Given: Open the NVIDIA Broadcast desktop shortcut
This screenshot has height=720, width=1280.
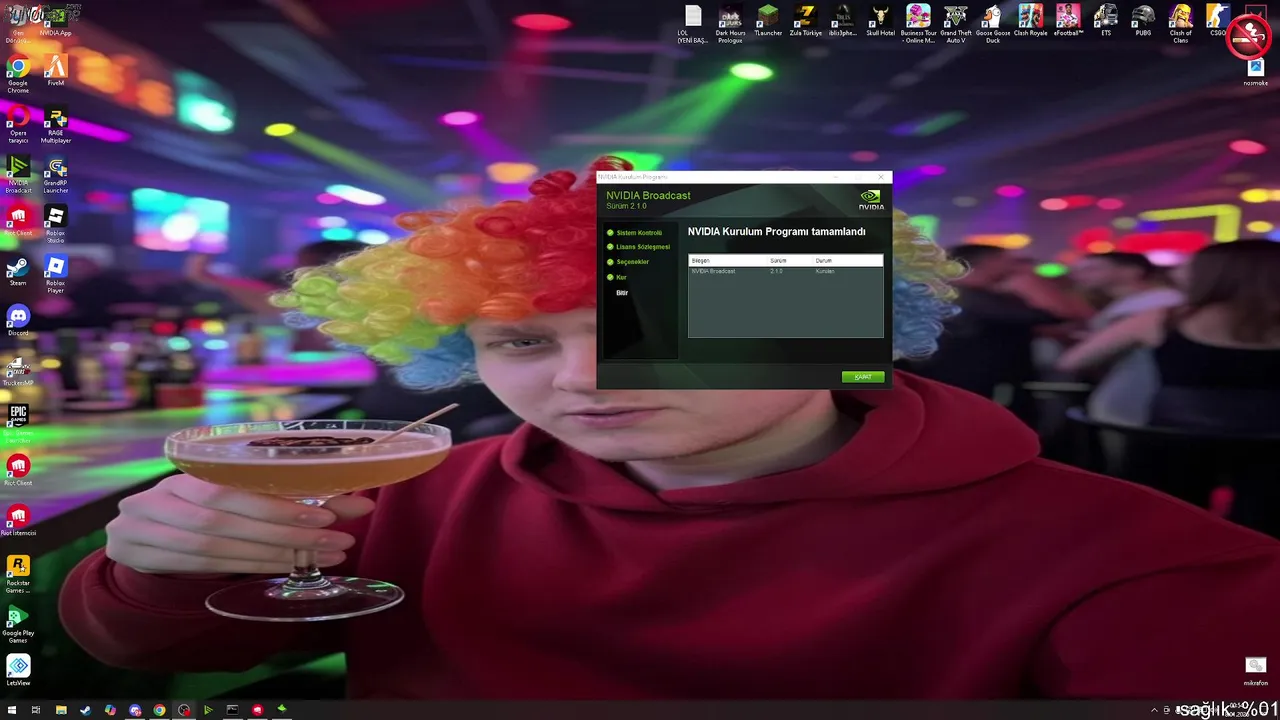Looking at the screenshot, I should 18,174.
